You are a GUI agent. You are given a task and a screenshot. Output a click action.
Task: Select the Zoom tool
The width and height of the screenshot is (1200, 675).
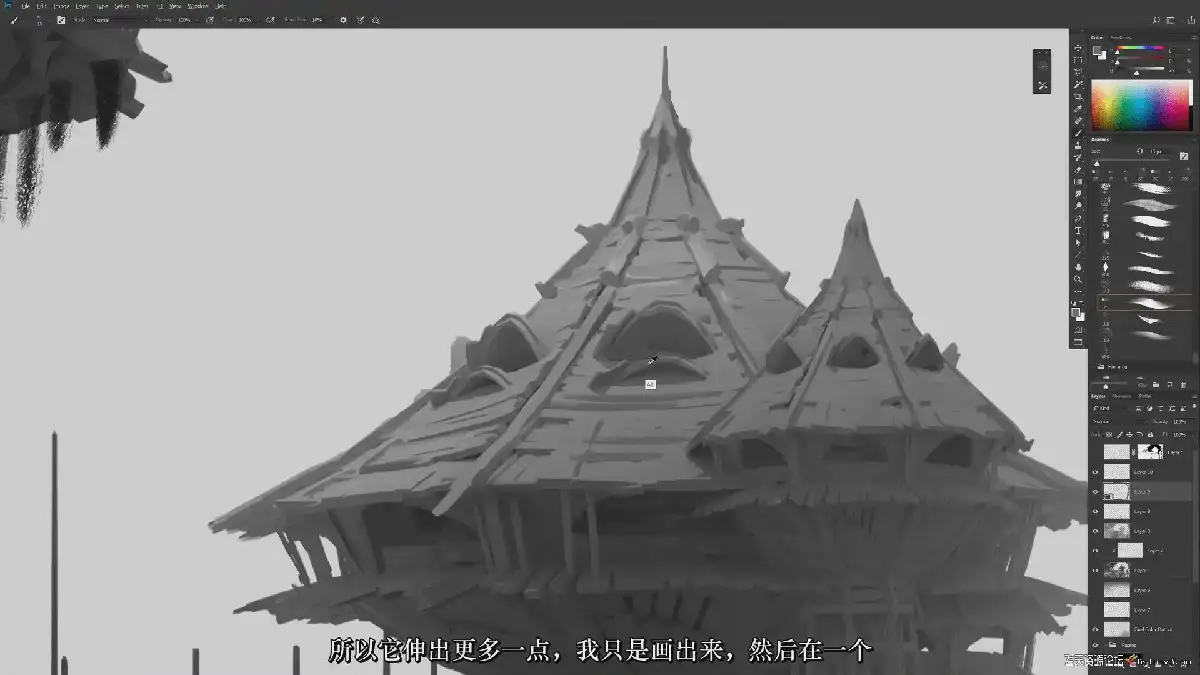(1078, 279)
